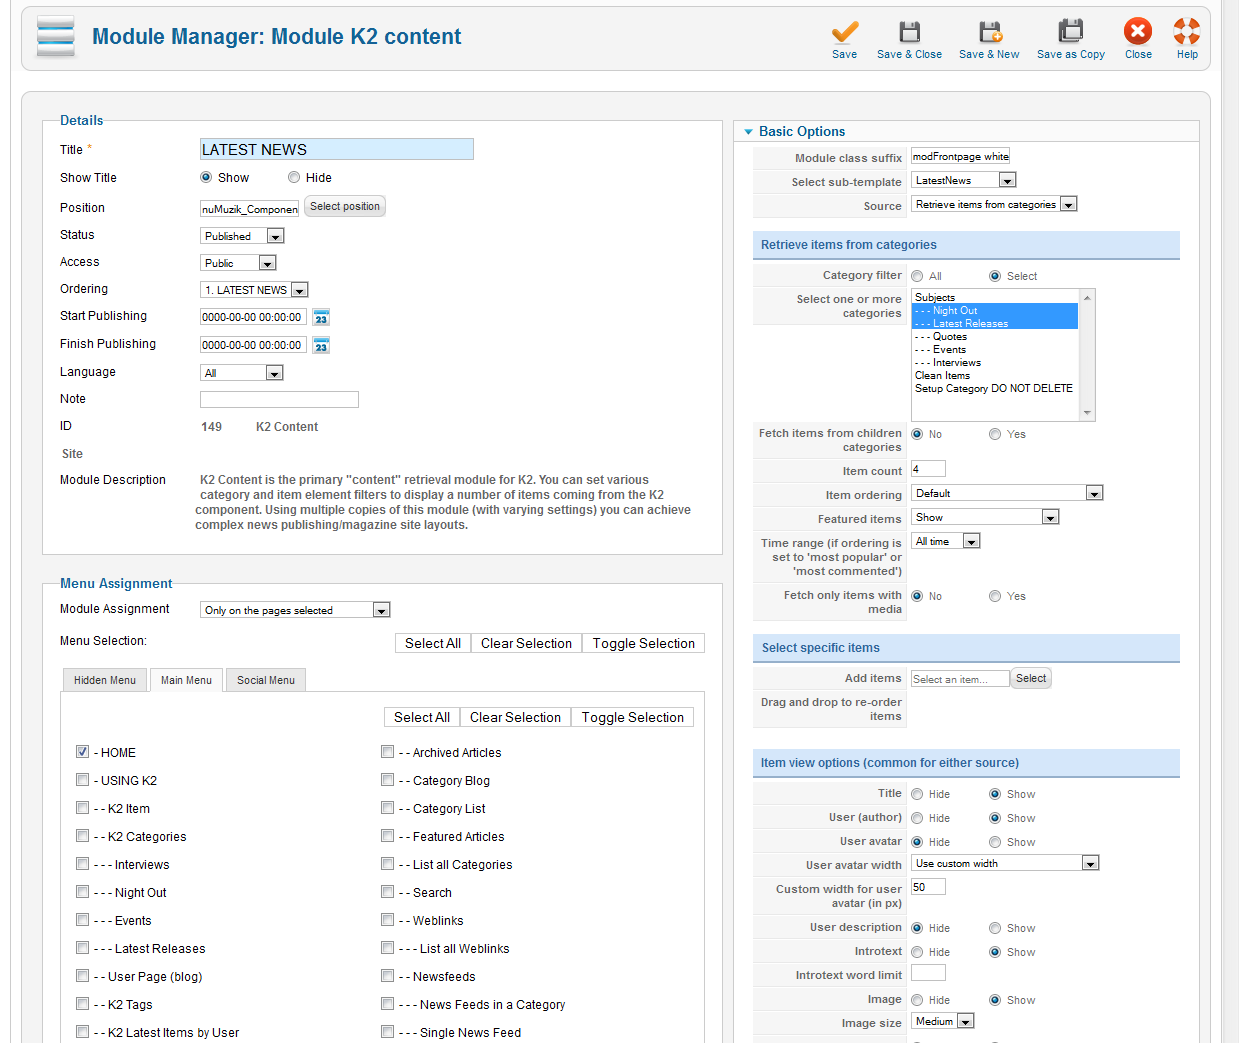The width and height of the screenshot is (1249, 1043).
Task: Click the Title input field
Action: click(x=337, y=149)
